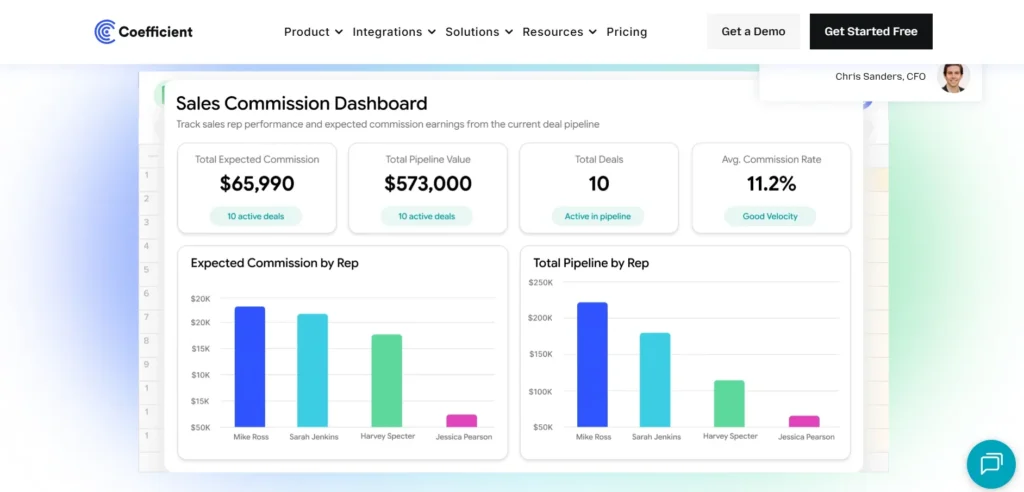Click the 11.2% commission rate value

[x=771, y=184]
